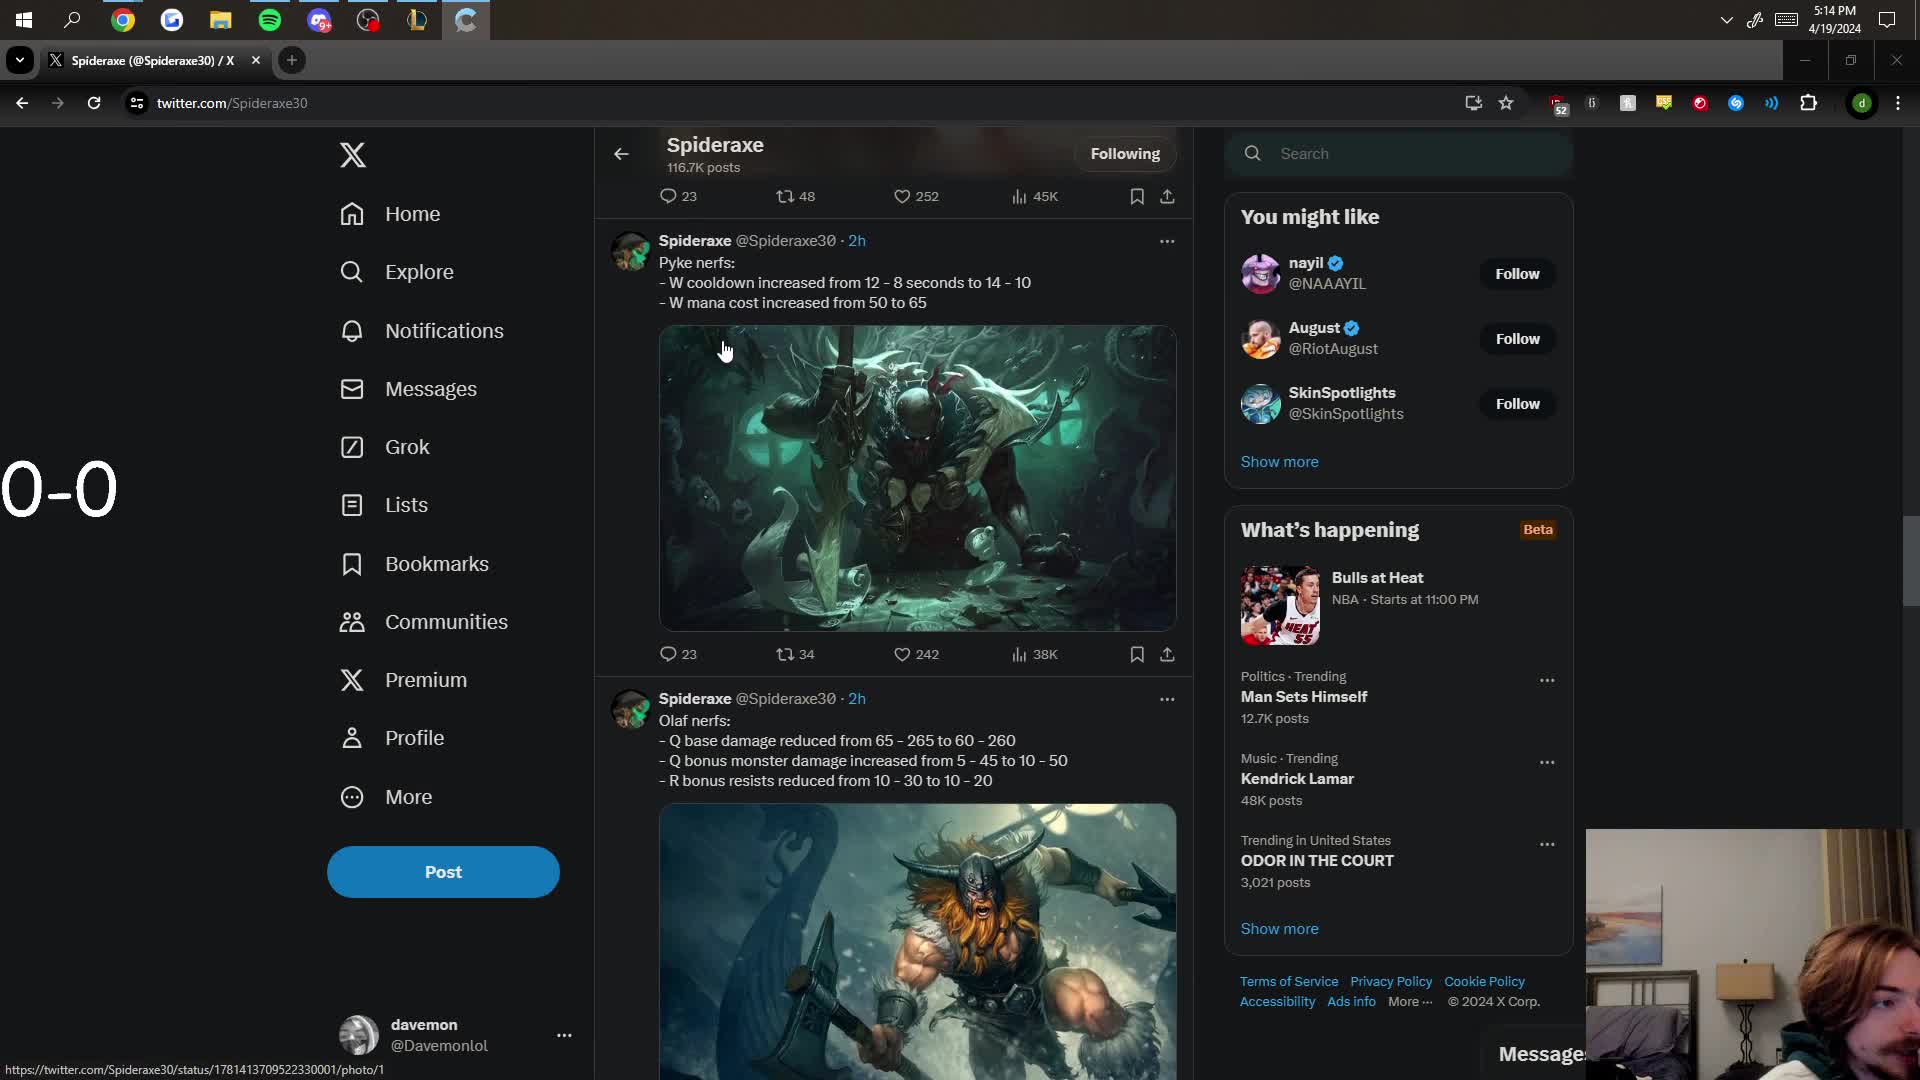Open Spotify from the taskbar

(270, 20)
